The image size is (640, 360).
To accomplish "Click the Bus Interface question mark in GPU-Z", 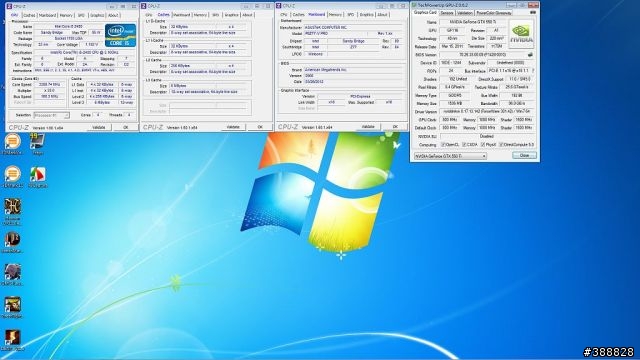I will pos(533,71).
